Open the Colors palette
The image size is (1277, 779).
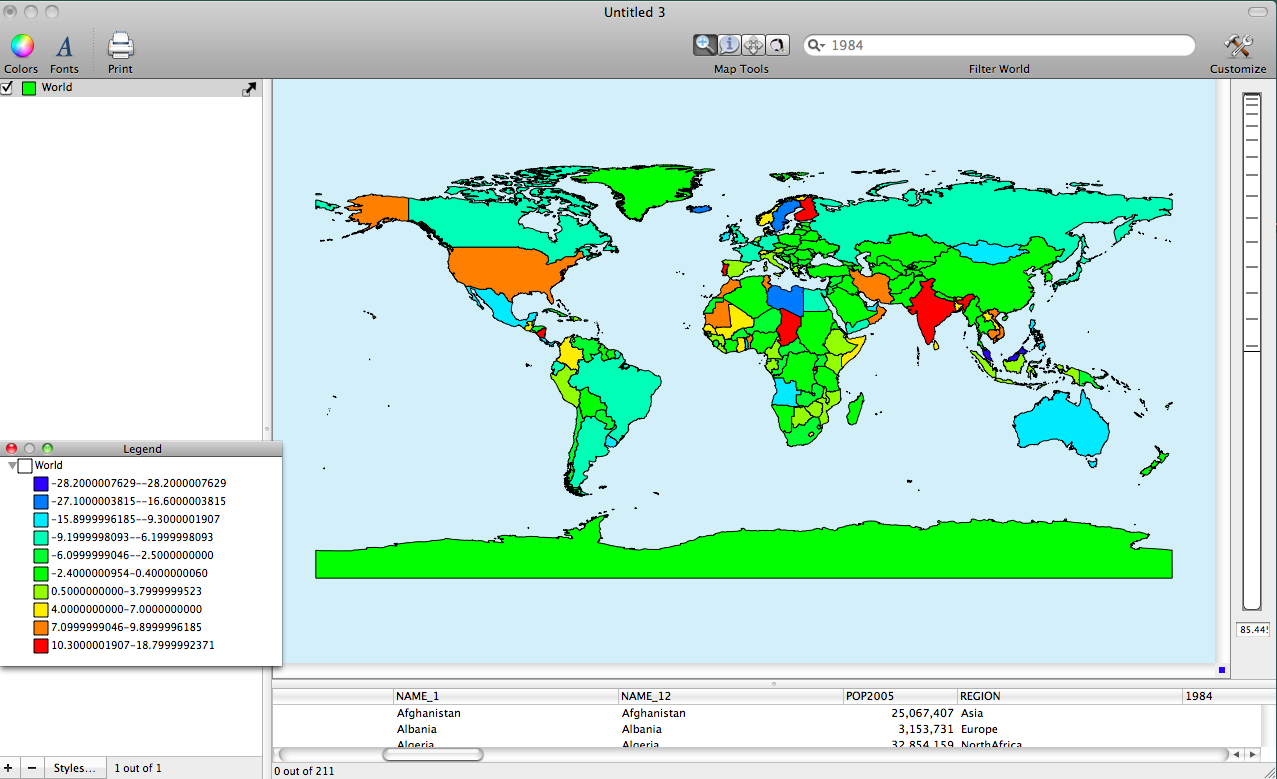[x=21, y=46]
